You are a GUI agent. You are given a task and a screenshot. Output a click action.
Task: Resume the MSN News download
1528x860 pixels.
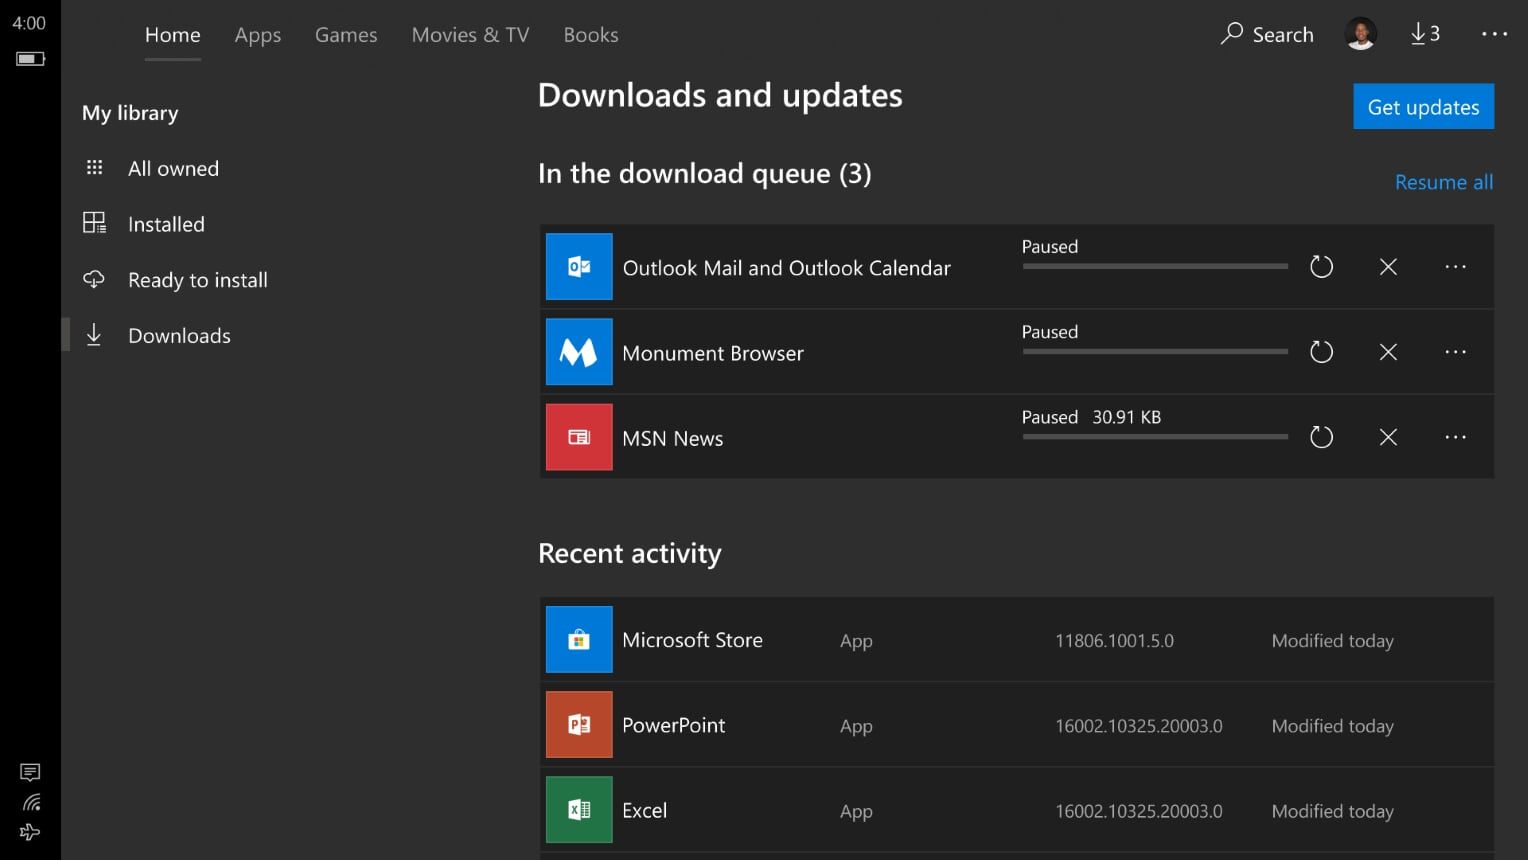click(1321, 437)
